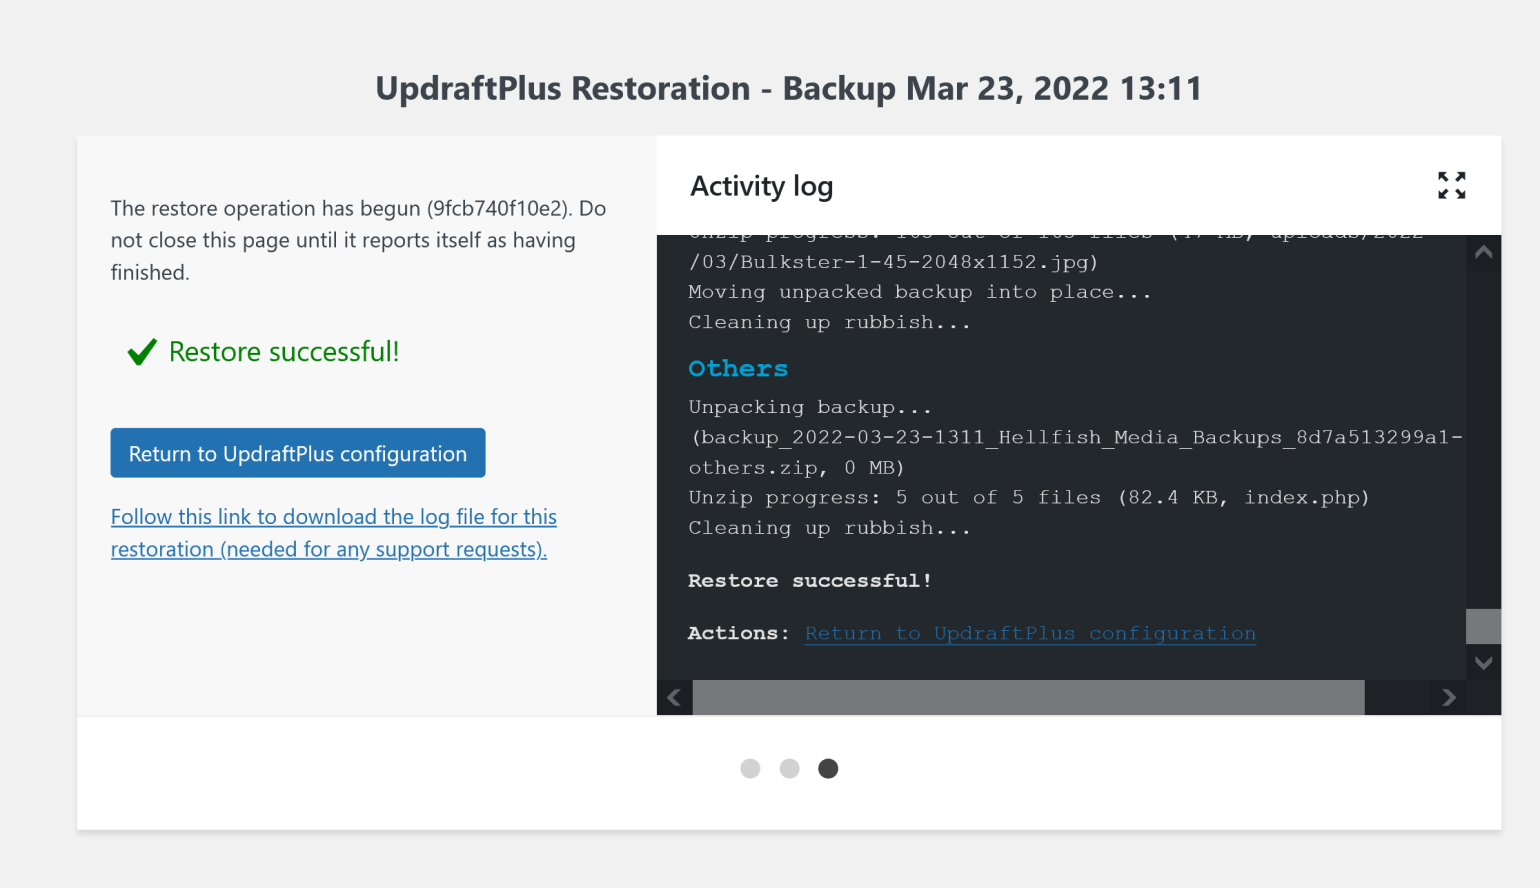Click the horizontal scrollbar thumb in the log

tap(1028, 697)
